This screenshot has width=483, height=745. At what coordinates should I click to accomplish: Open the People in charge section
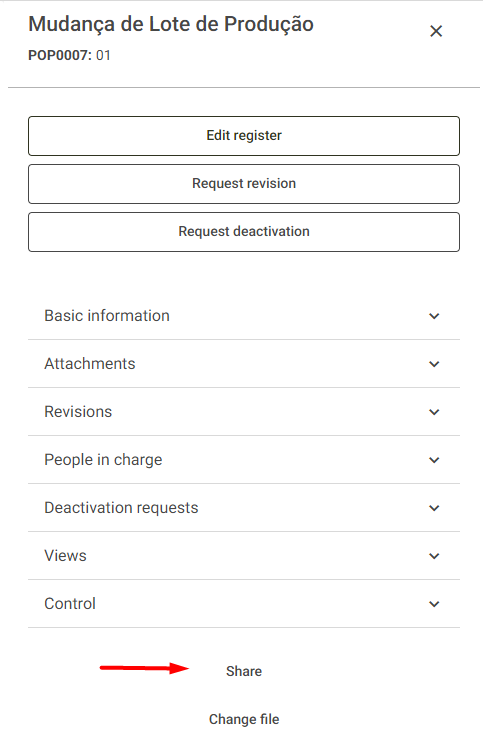(x=244, y=460)
